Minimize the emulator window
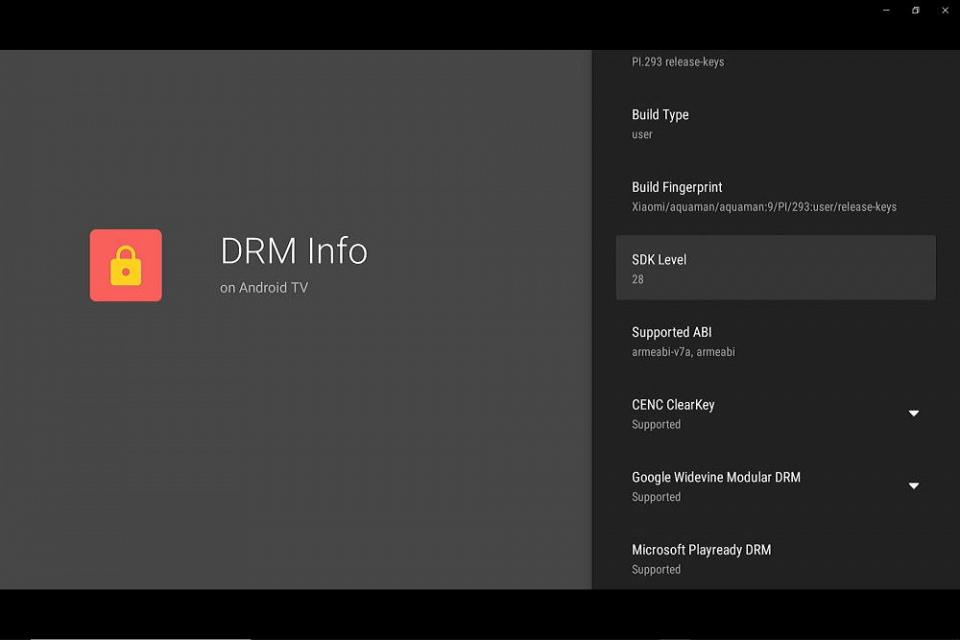 [x=886, y=10]
